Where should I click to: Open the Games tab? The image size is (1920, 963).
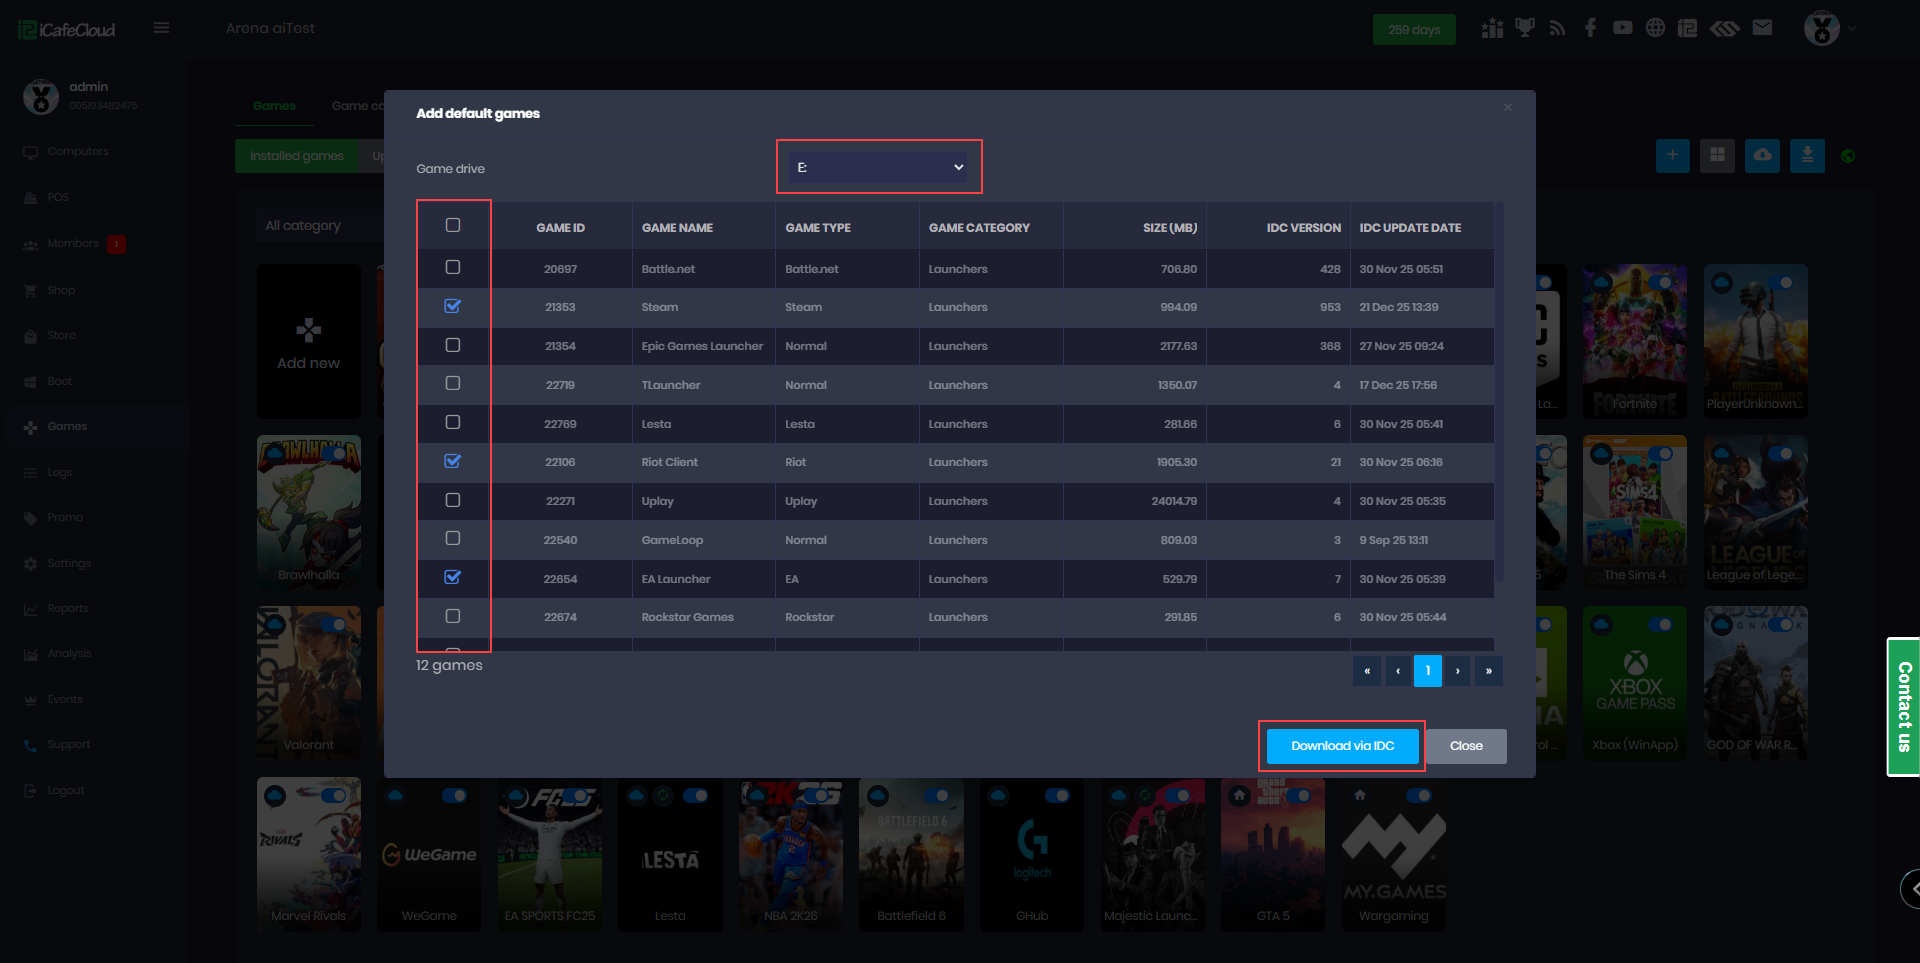coord(274,106)
